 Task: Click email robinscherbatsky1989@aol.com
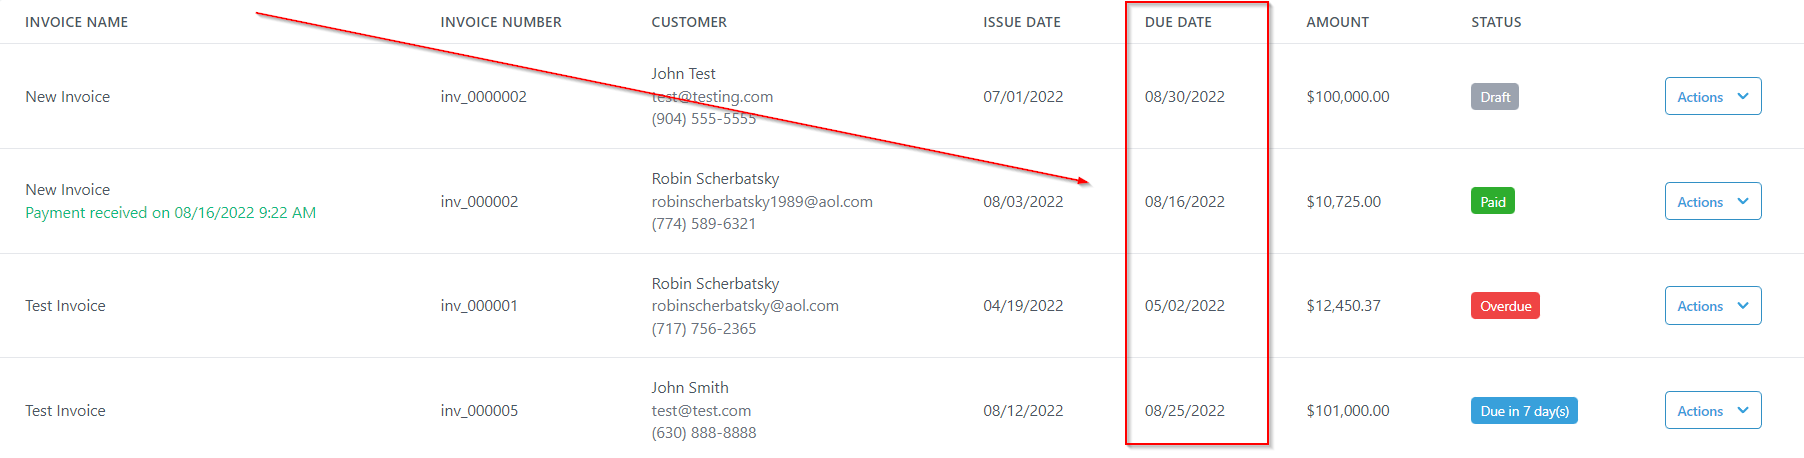coord(762,202)
